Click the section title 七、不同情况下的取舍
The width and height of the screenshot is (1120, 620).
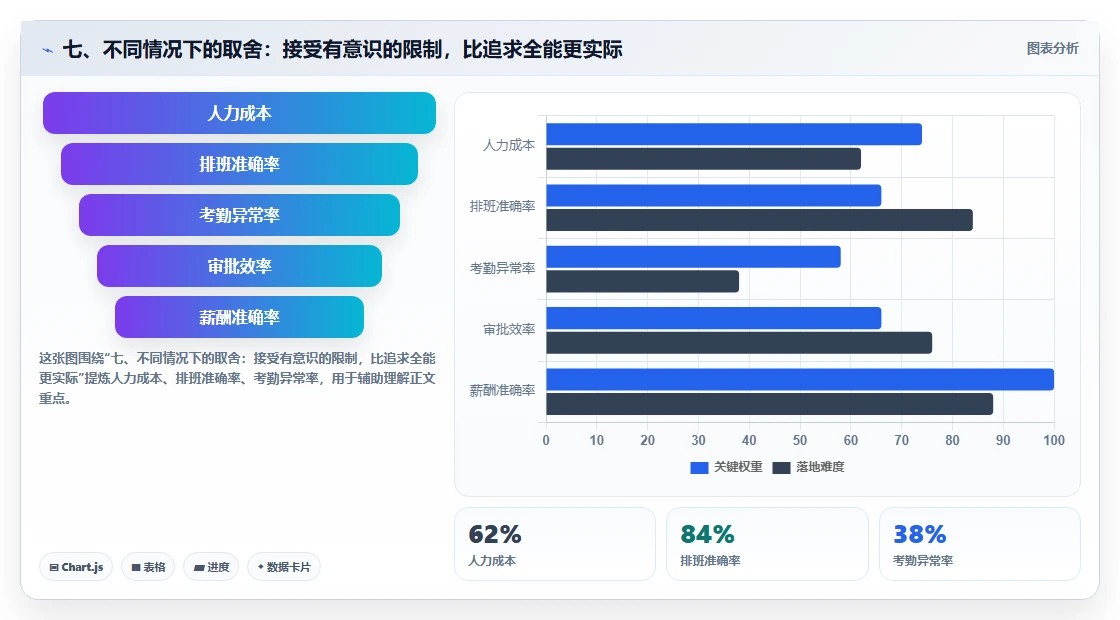(342, 49)
